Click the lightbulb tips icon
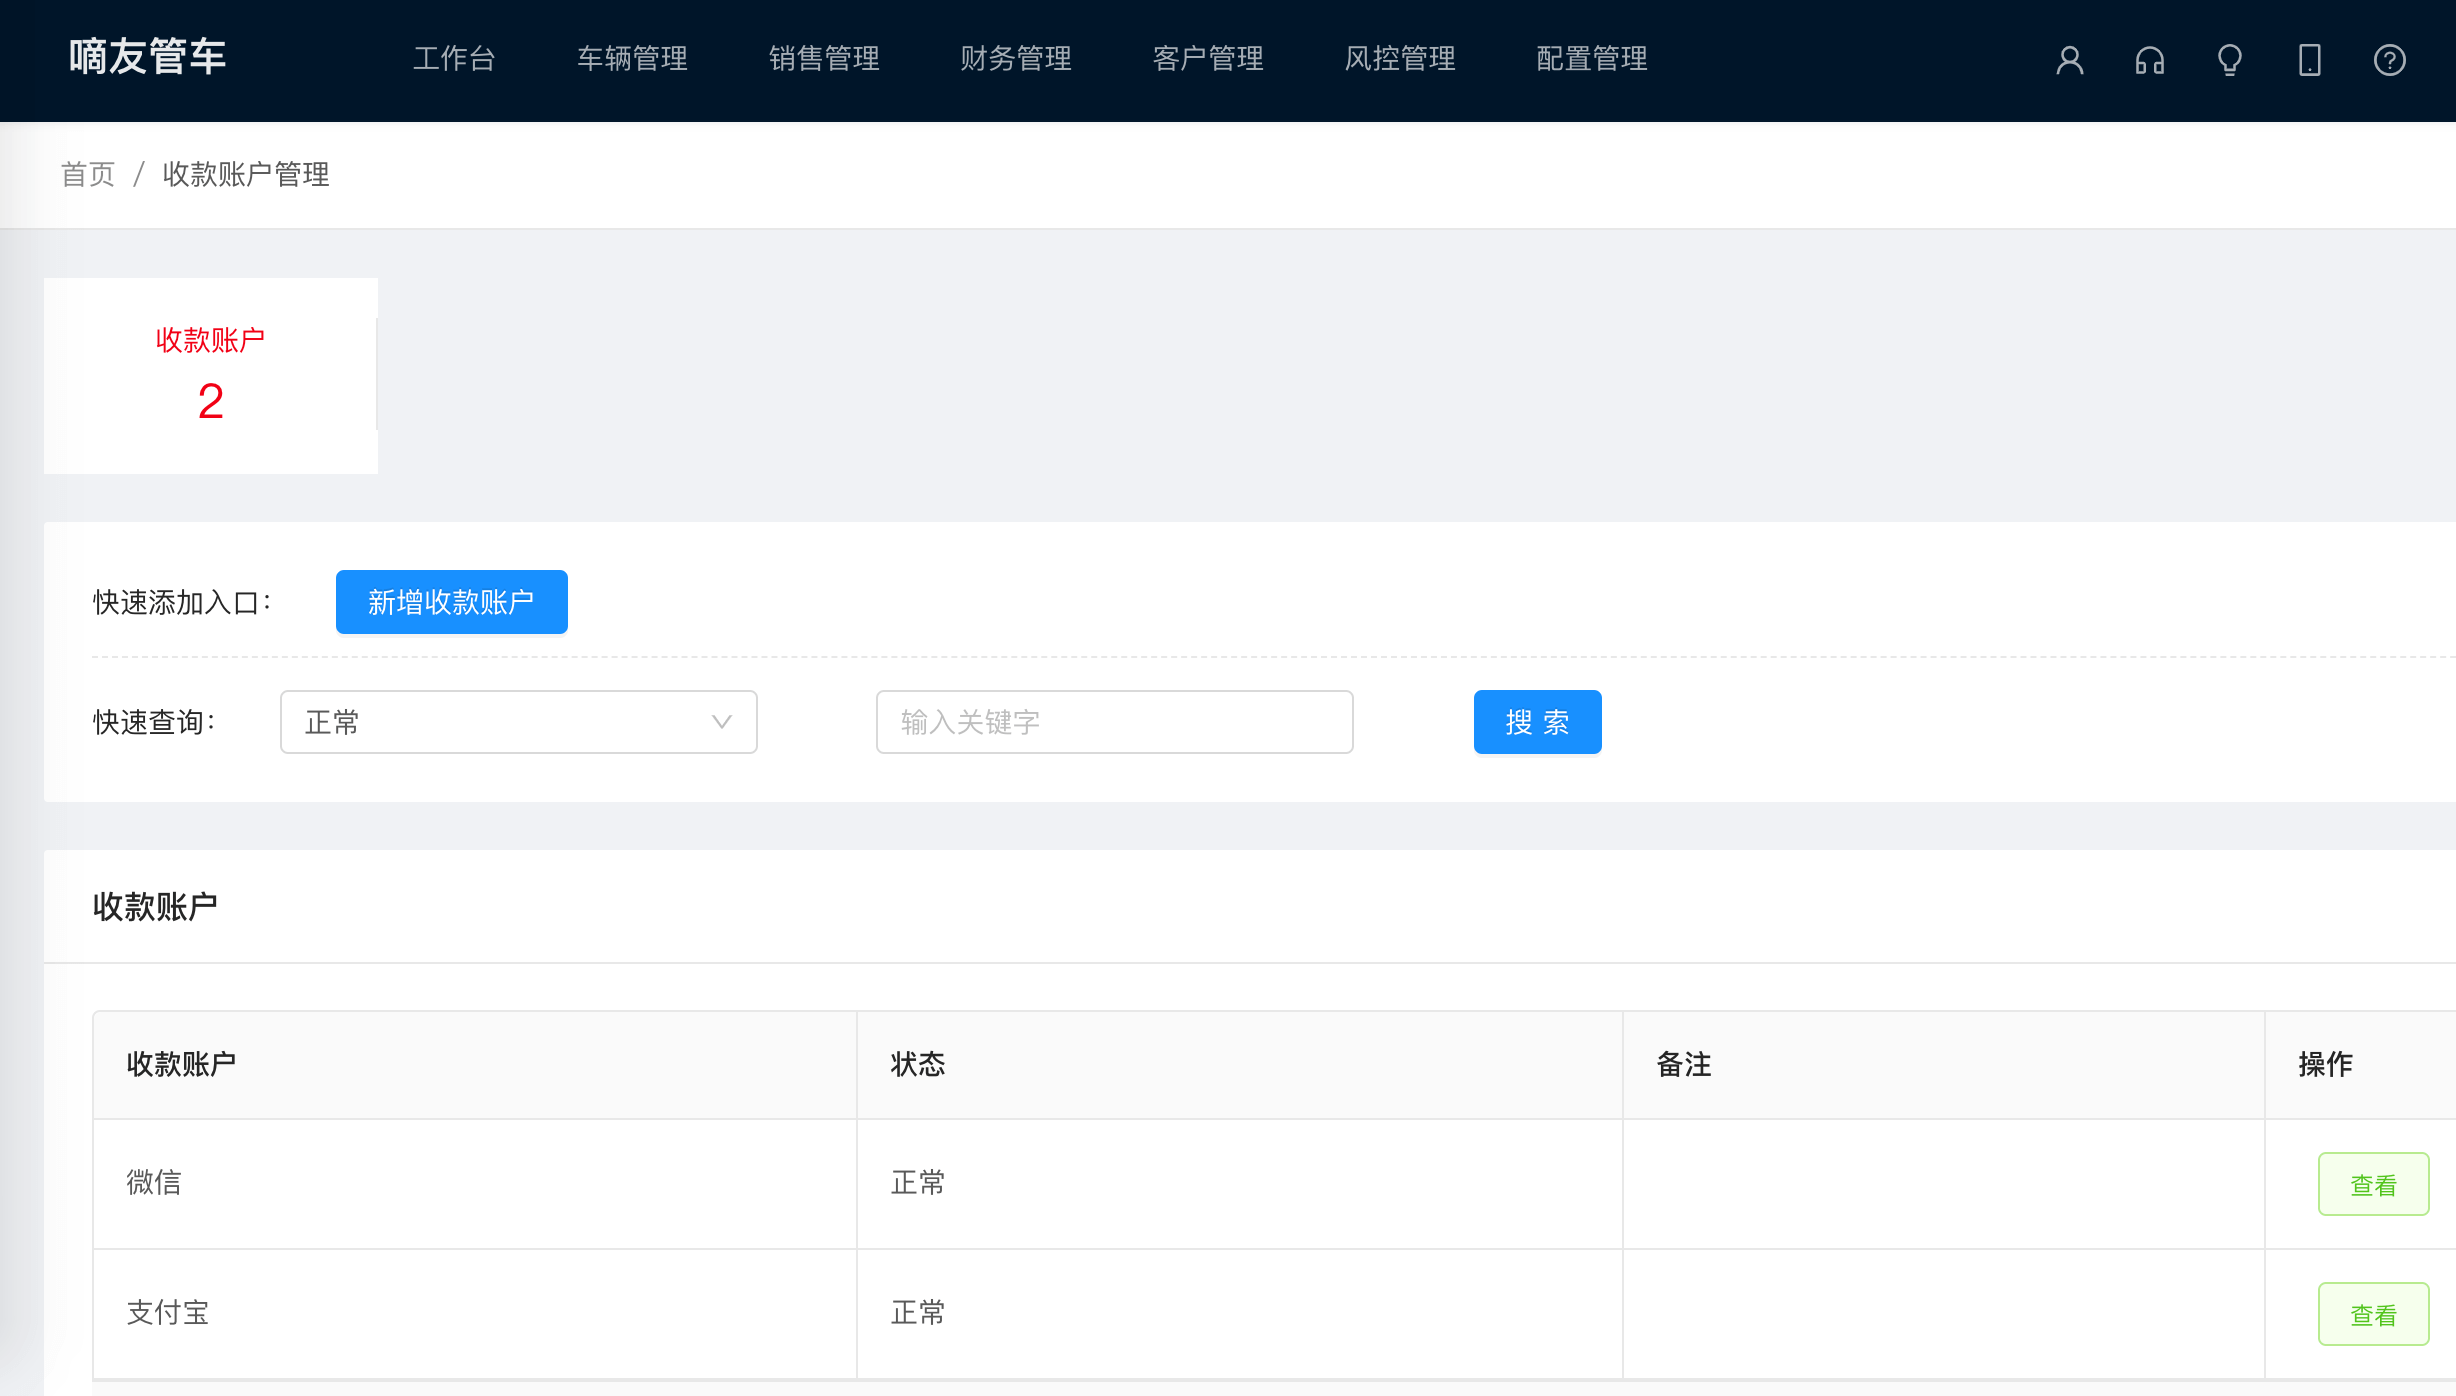 point(2229,60)
